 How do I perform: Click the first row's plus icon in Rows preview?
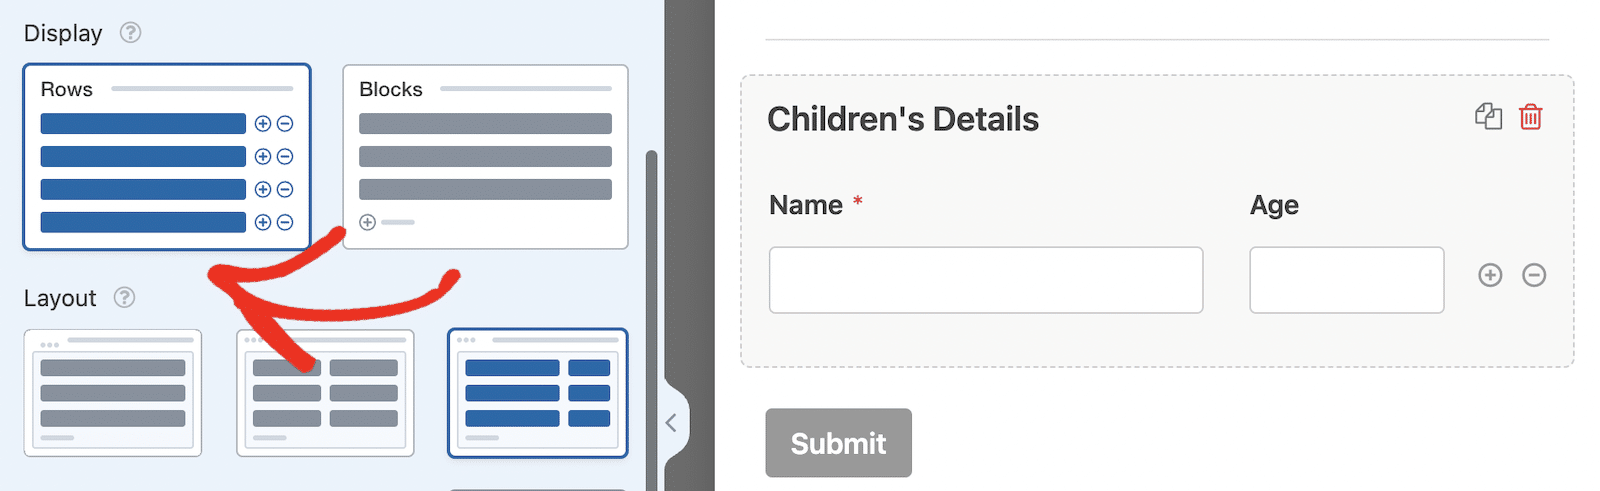click(x=263, y=124)
